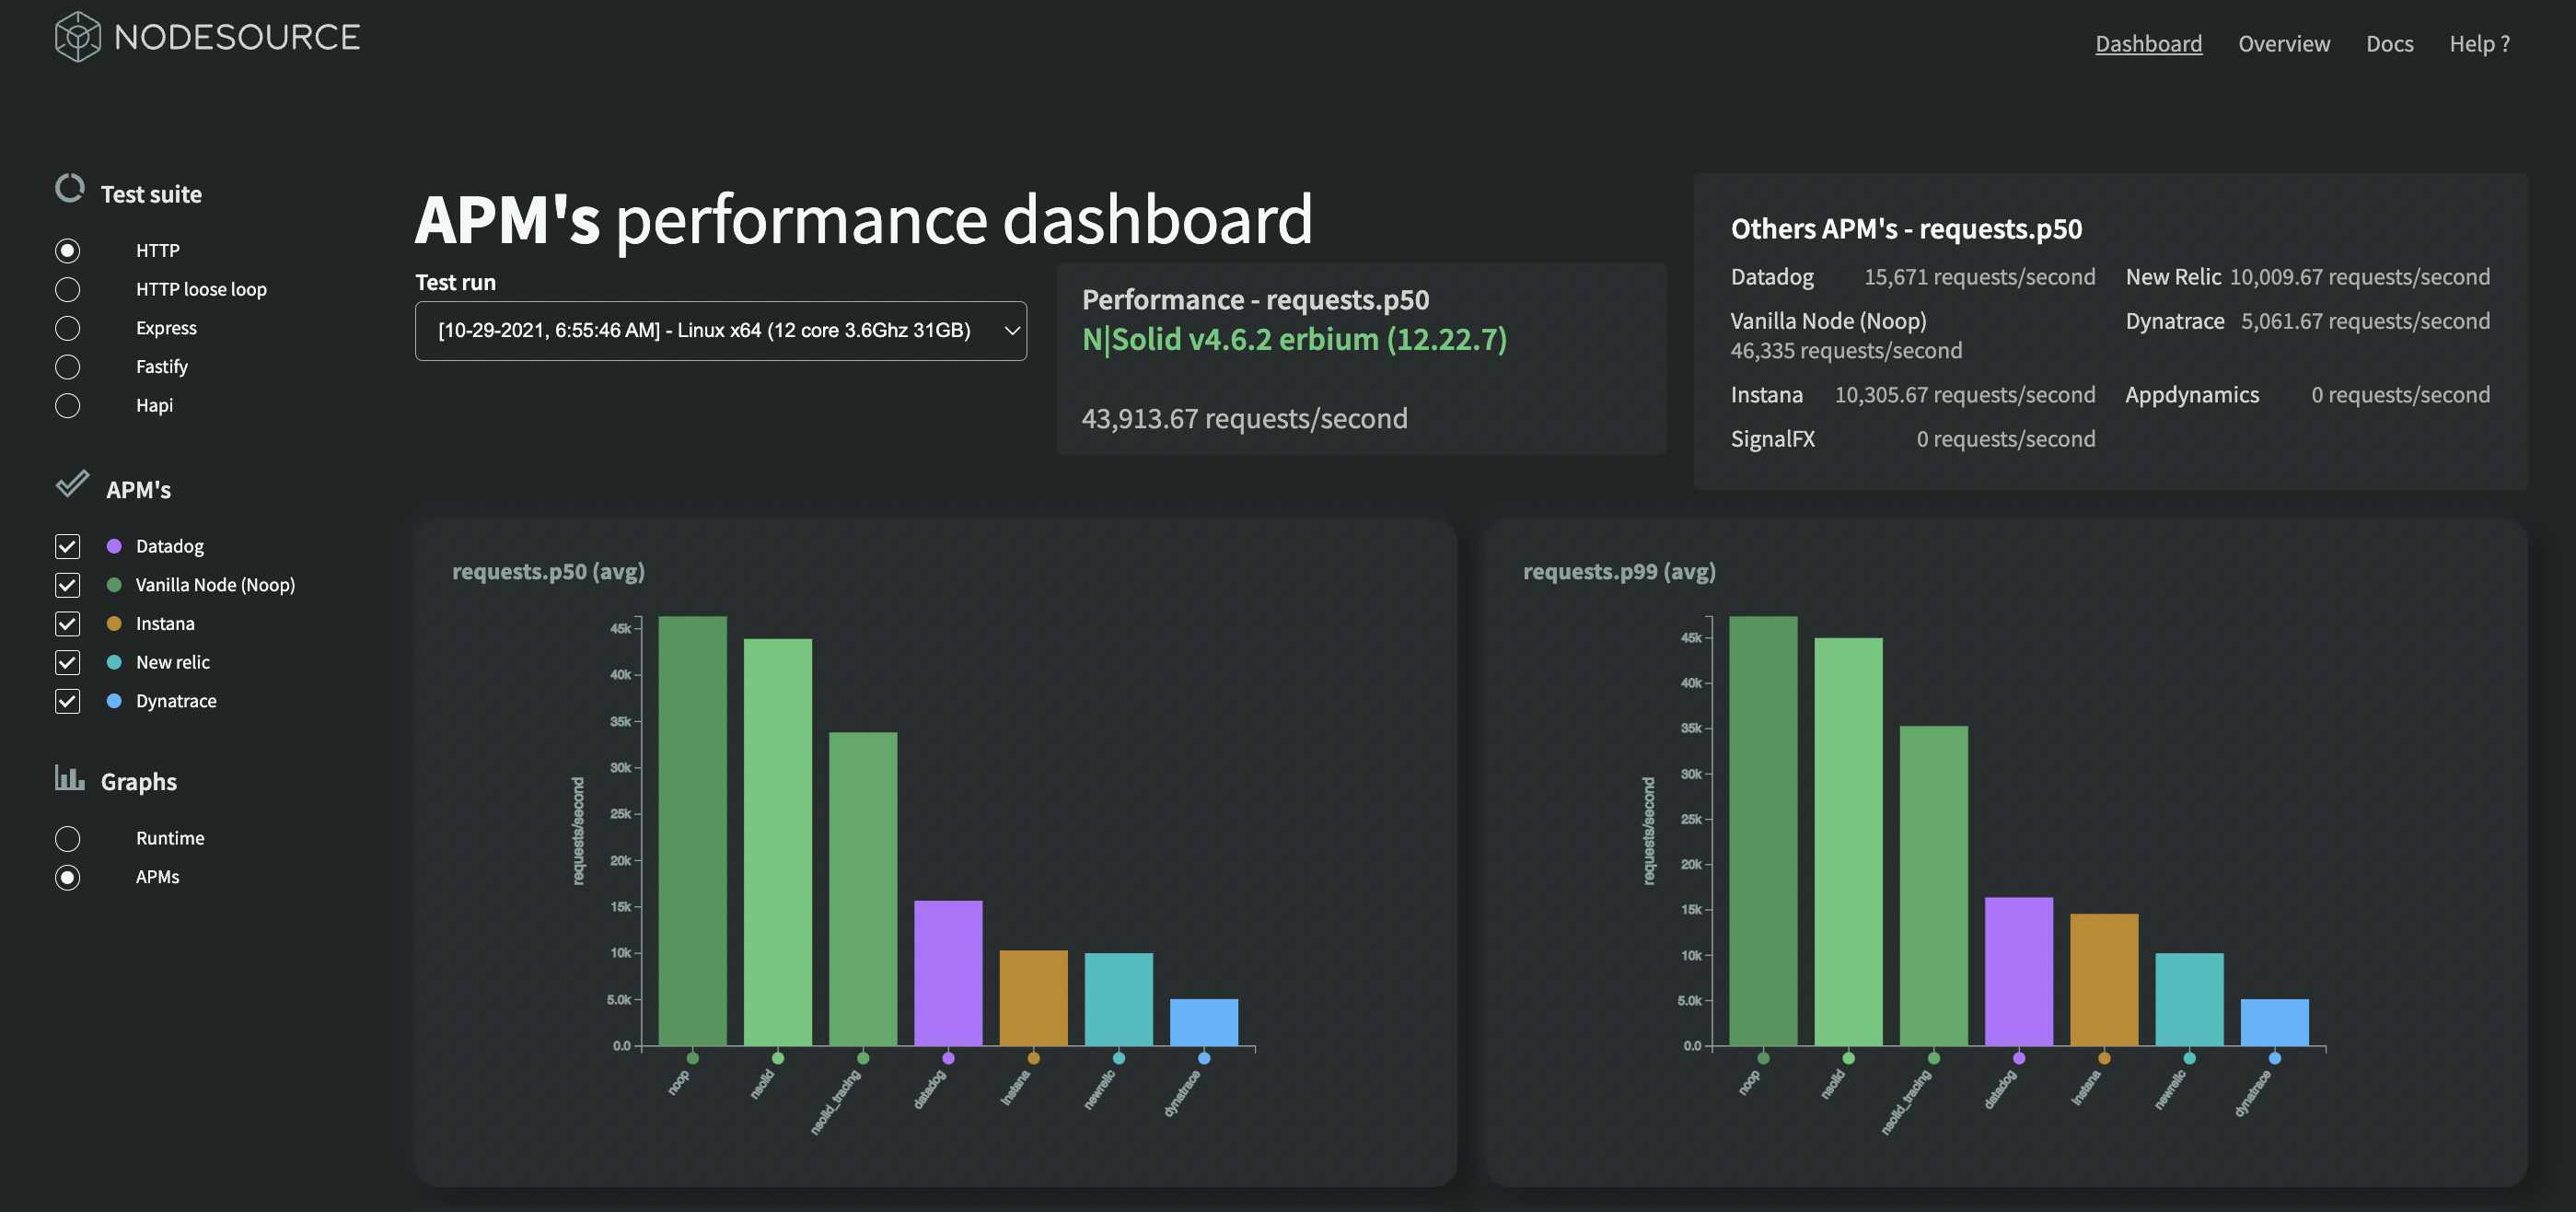Image resolution: width=2576 pixels, height=1212 pixels.
Task: Open the Overview nav item
Action: [x=2283, y=44]
